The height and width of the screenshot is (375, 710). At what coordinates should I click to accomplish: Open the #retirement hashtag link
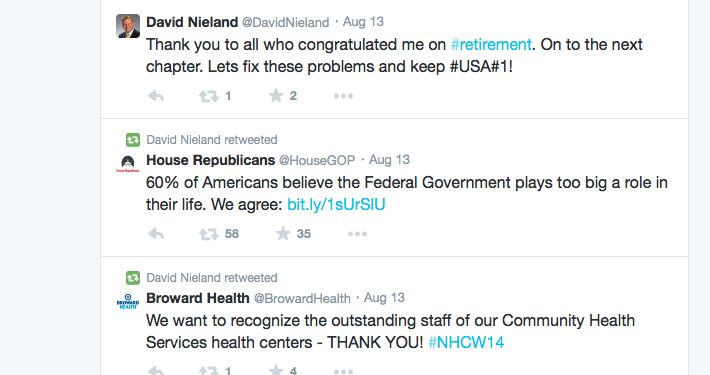tap(491, 44)
